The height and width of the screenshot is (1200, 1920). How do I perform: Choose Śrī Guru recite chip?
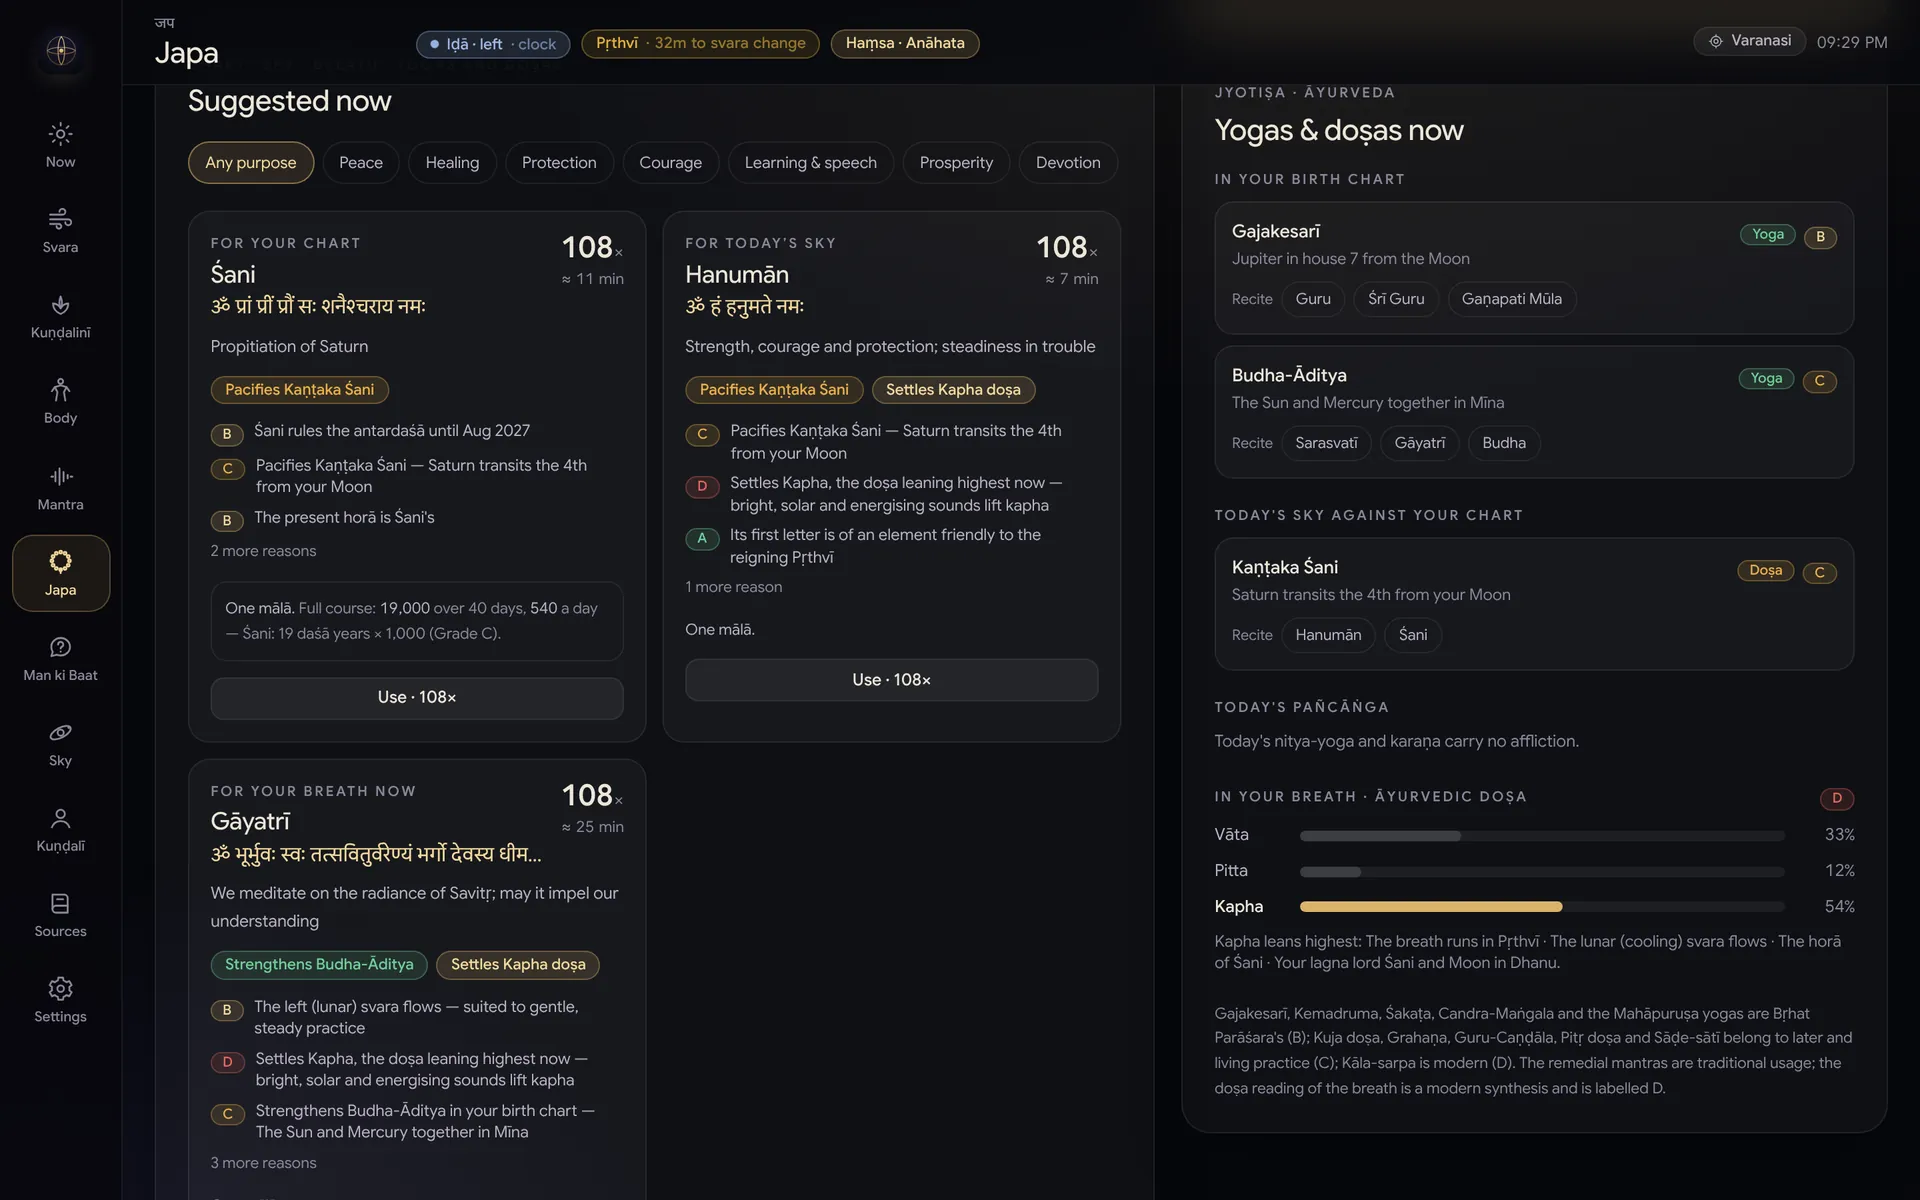pos(1396,299)
